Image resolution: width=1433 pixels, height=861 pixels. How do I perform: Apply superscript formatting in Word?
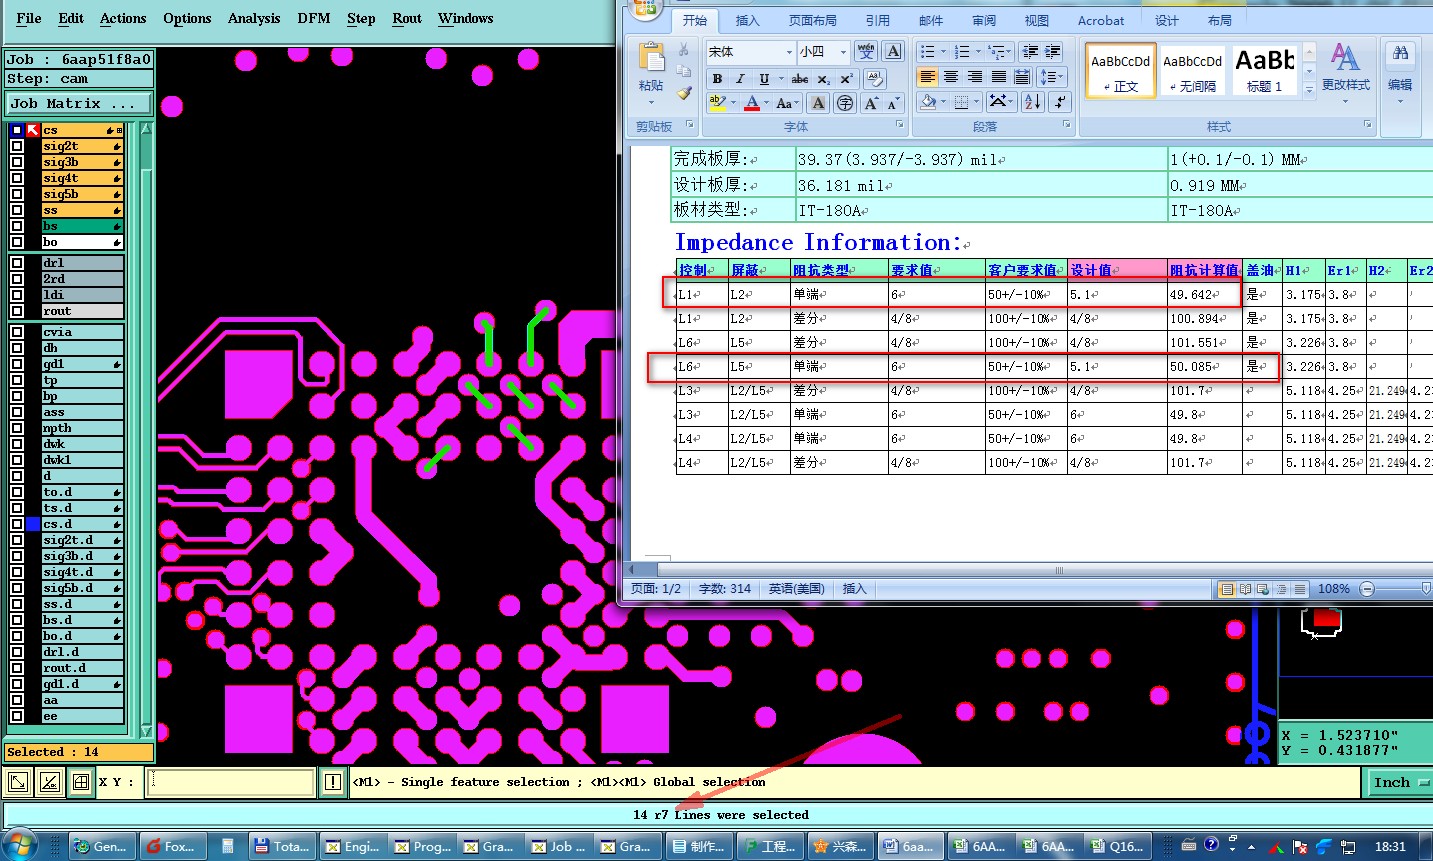click(x=846, y=79)
